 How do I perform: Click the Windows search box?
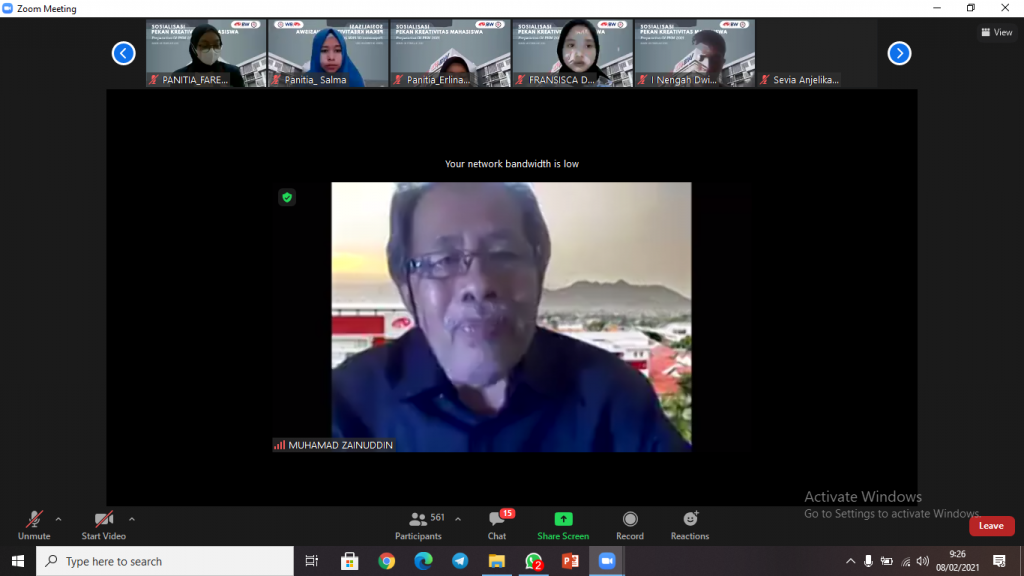tap(165, 561)
